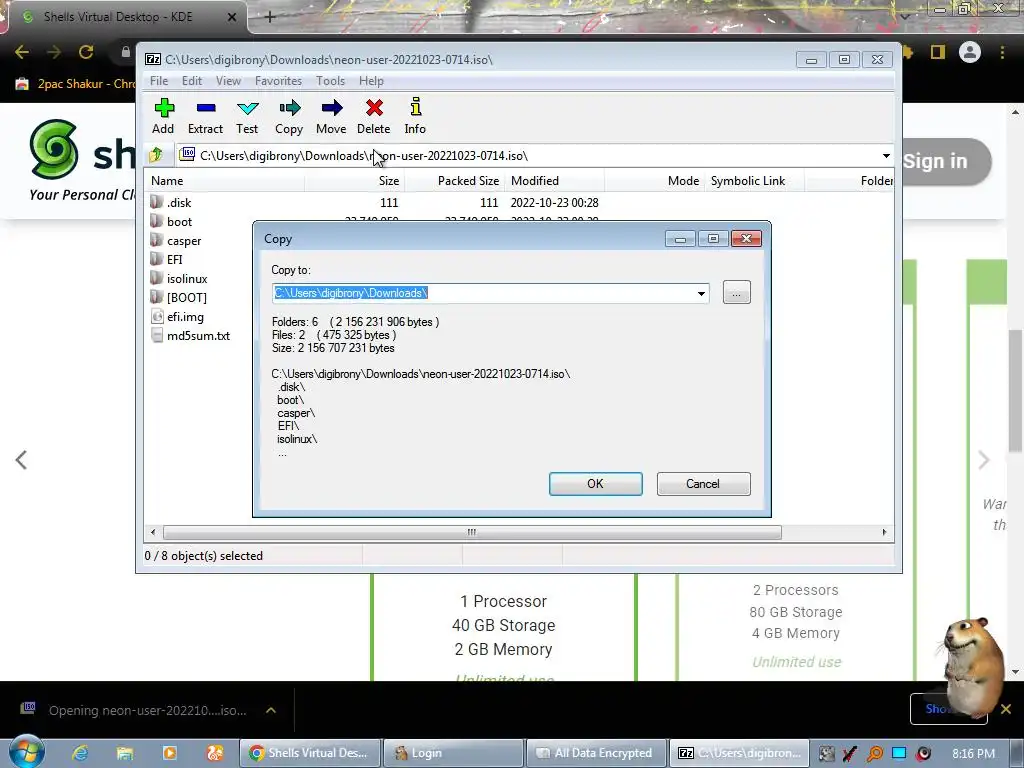Open the Chrome profile avatar icon
This screenshot has width=1024, height=768.
[970, 52]
